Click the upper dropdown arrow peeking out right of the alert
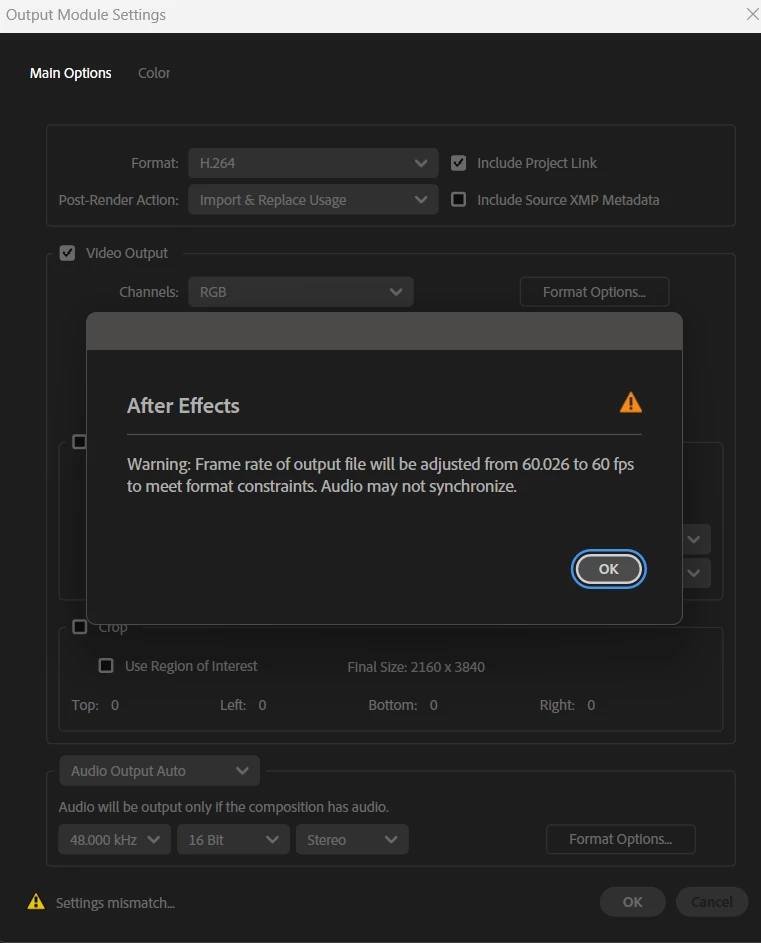The width and height of the screenshot is (761, 943). click(694, 539)
